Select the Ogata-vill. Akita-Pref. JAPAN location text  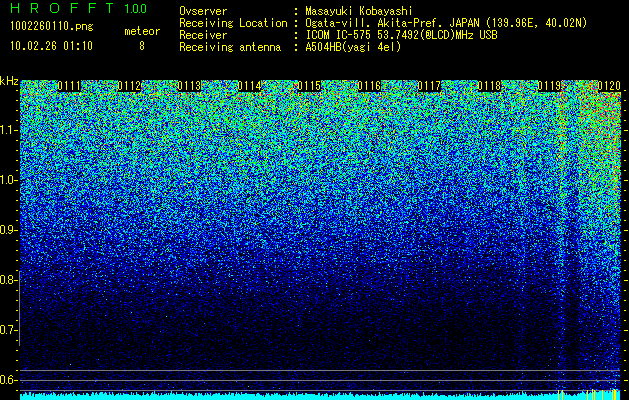[x=446, y=23]
